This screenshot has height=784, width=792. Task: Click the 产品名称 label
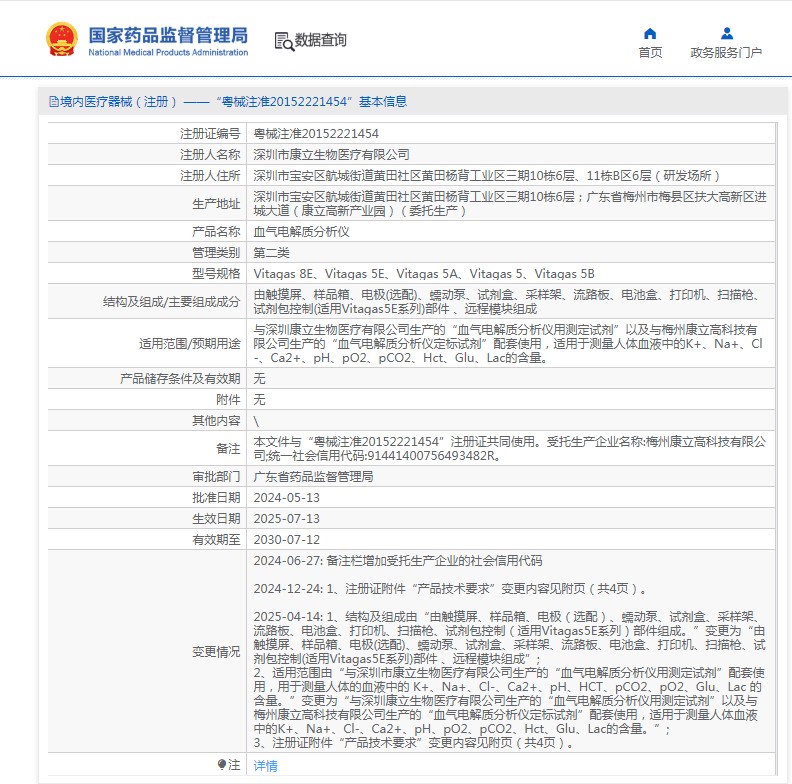[x=216, y=232]
